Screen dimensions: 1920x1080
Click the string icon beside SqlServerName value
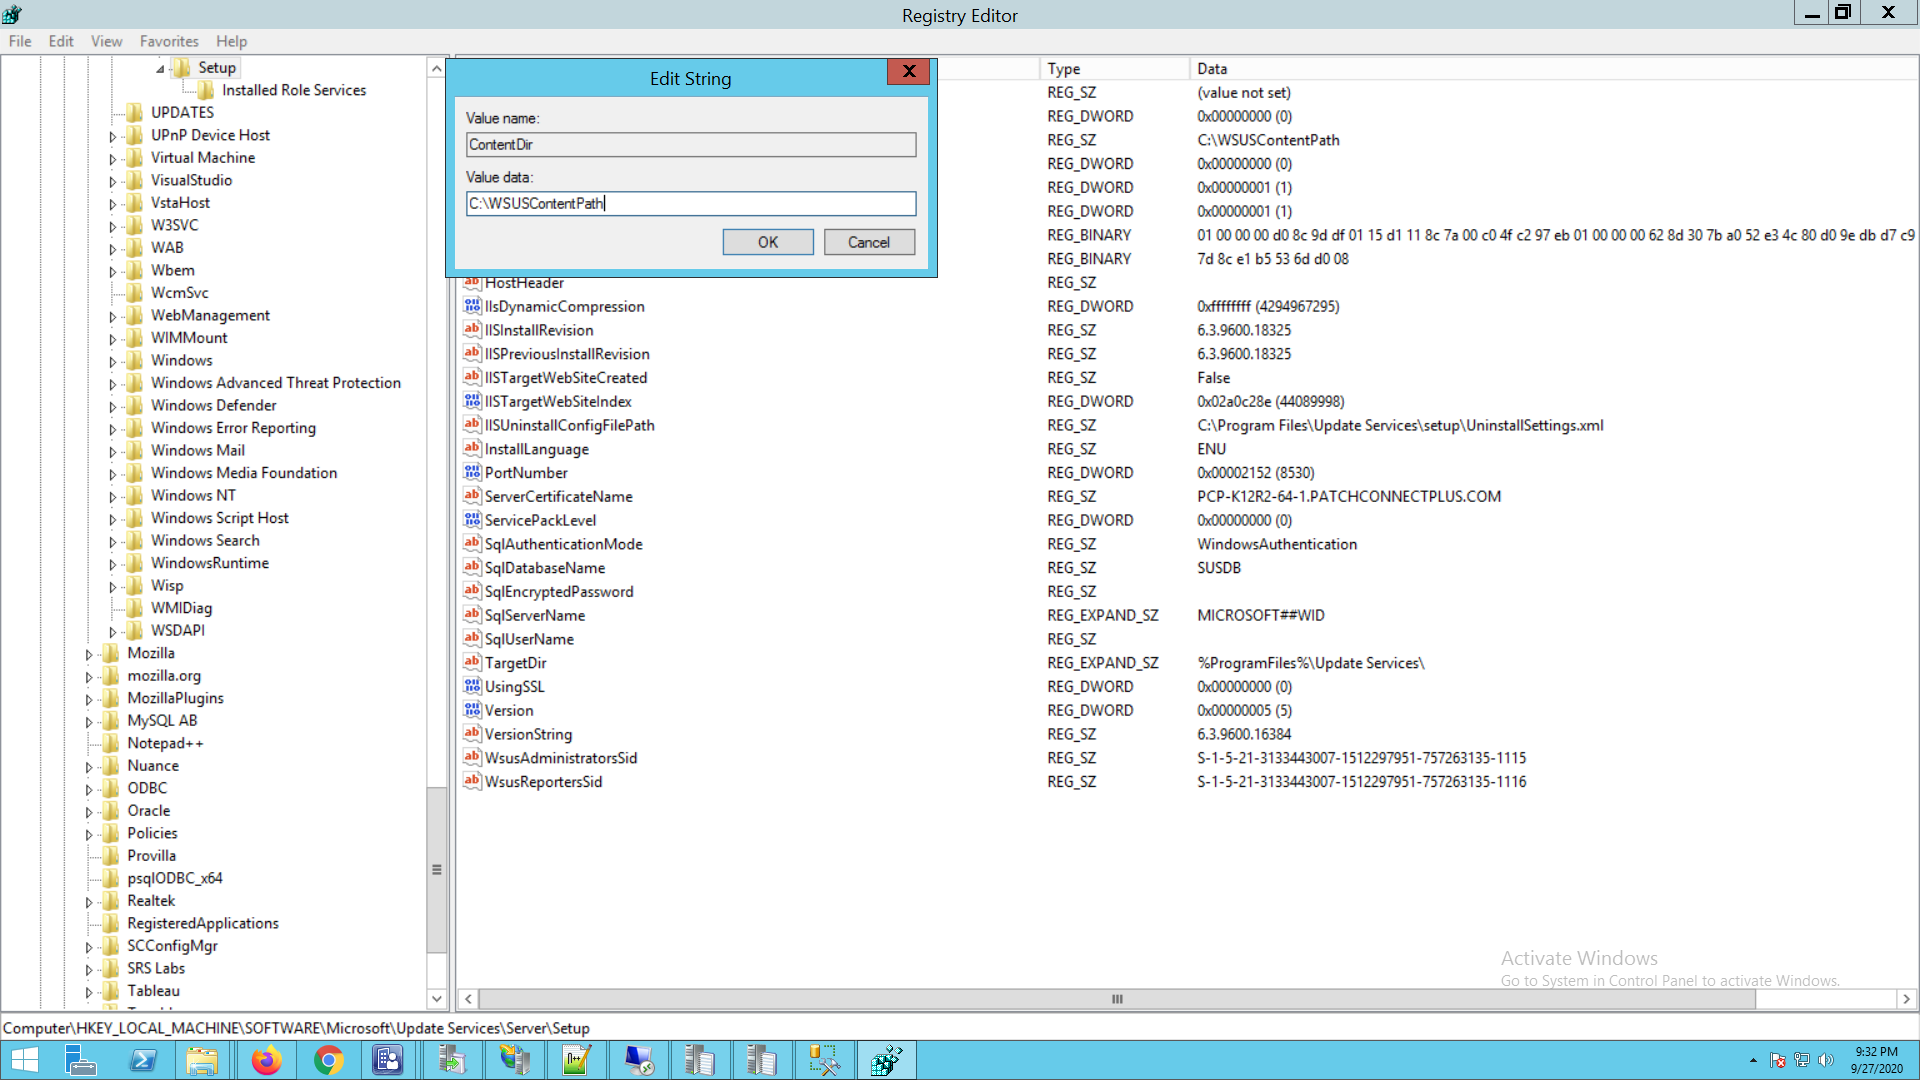(472, 615)
